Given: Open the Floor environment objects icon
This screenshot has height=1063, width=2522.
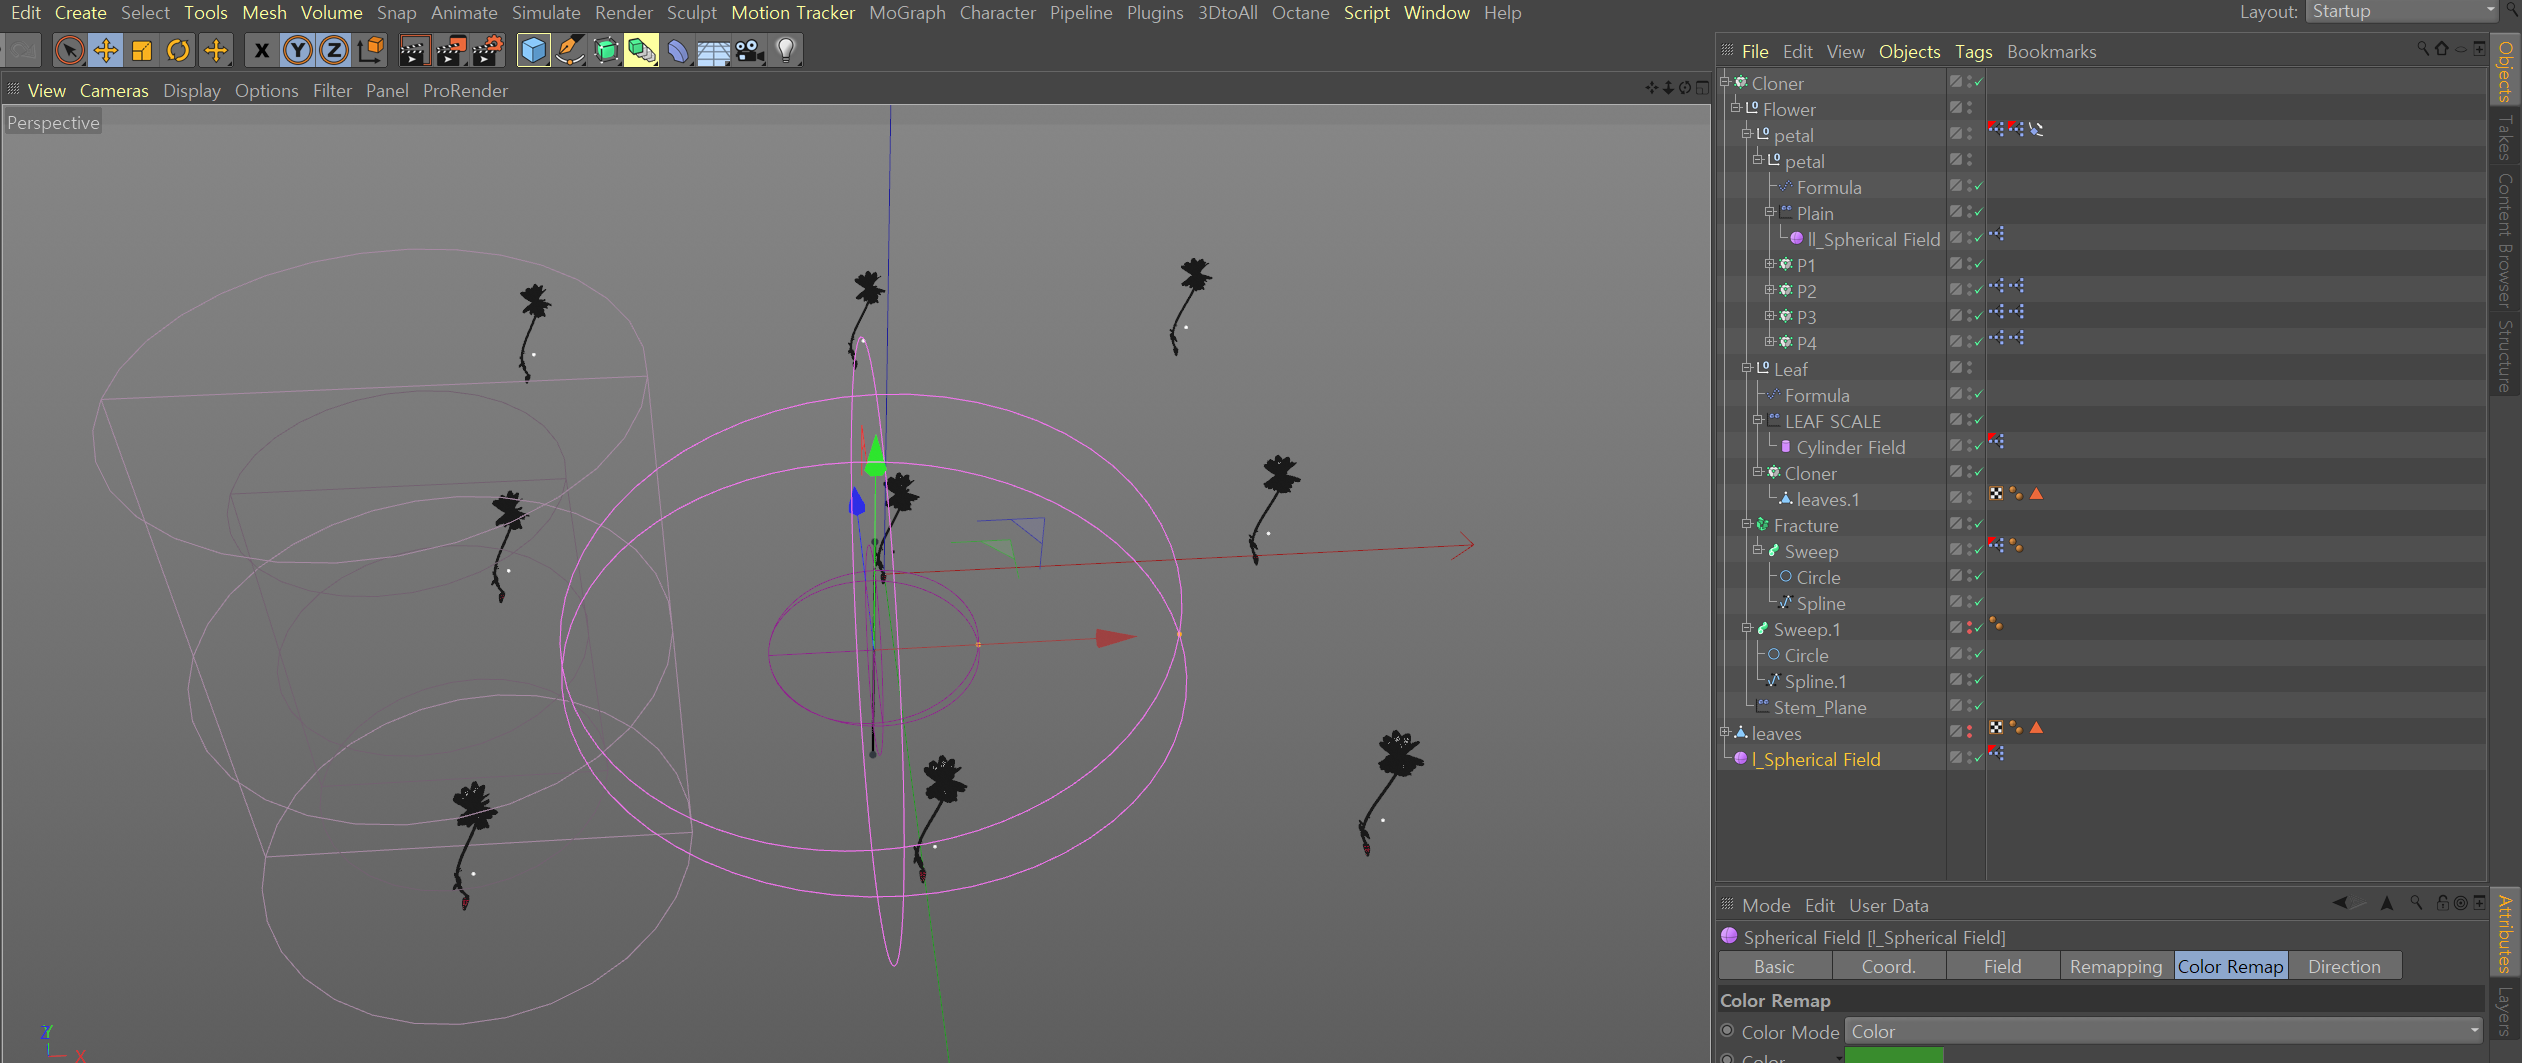Looking at the screenshot, I should [713, 50].
